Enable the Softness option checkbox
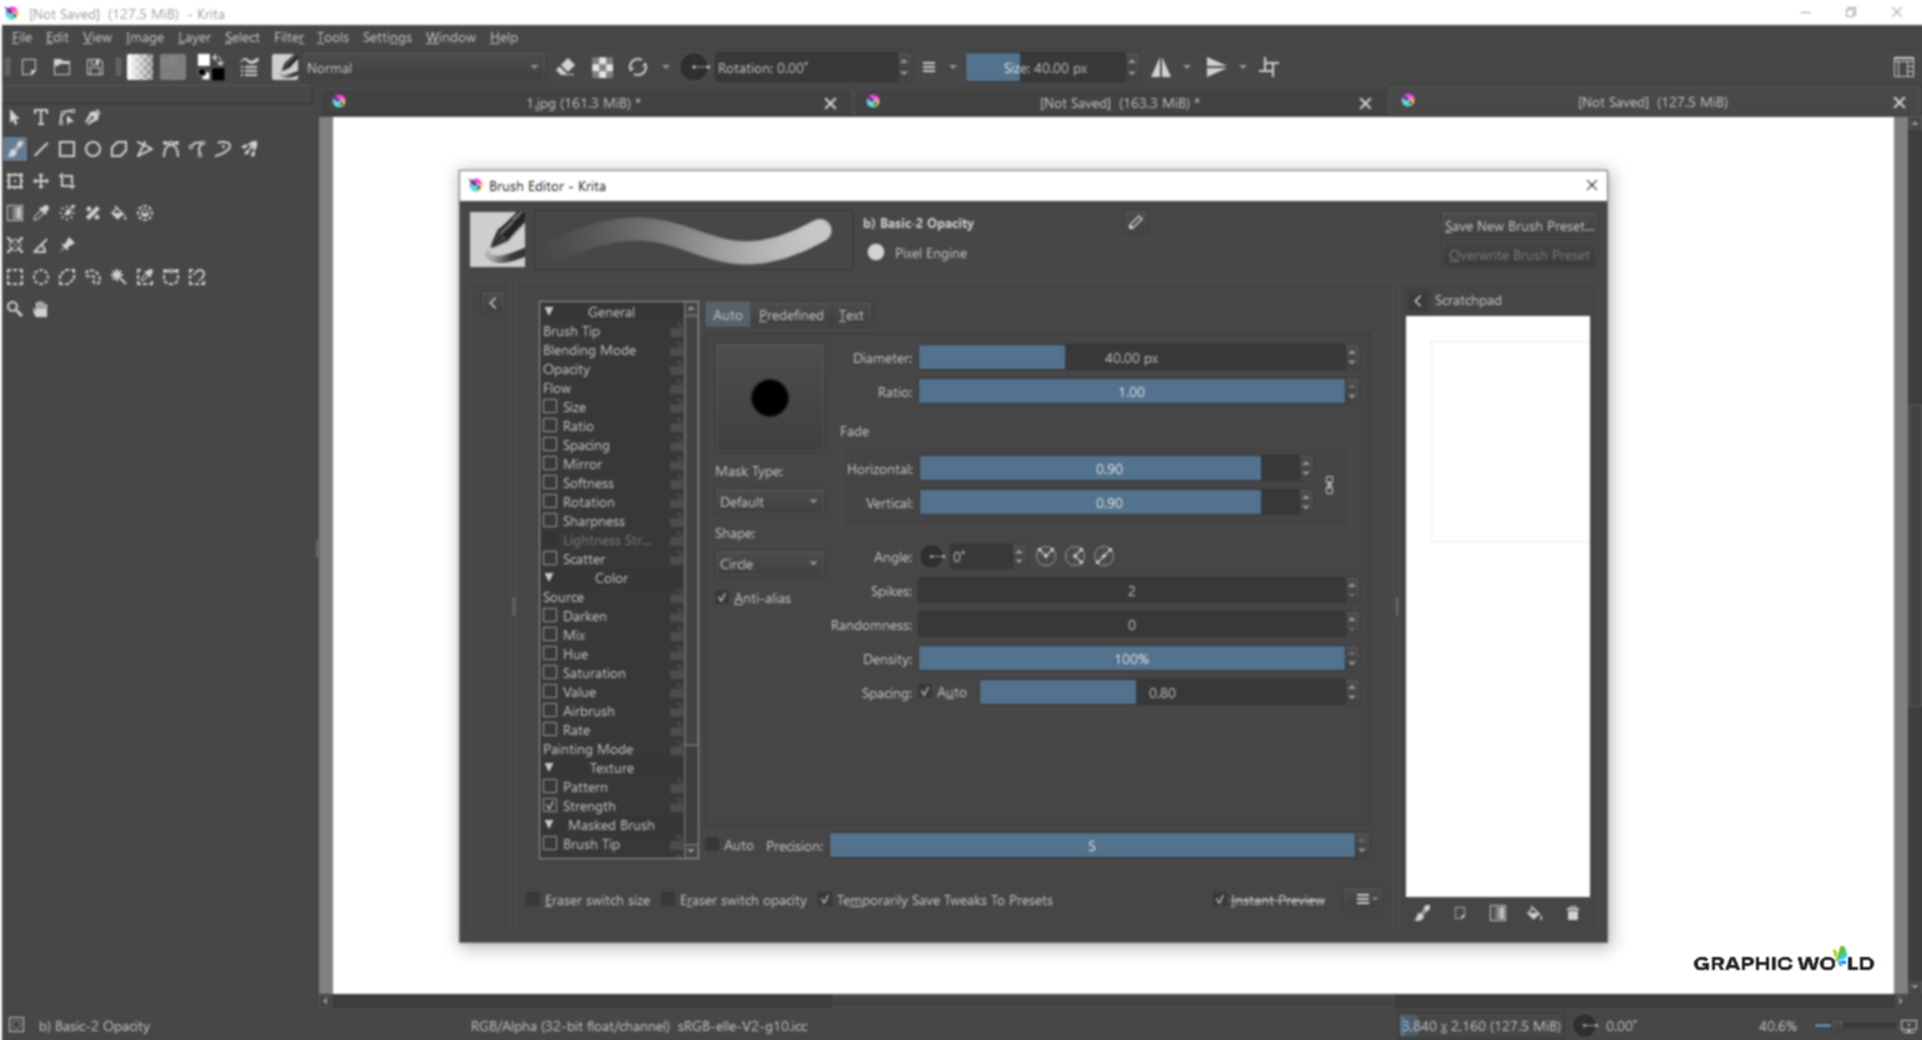 click(550, 483)
